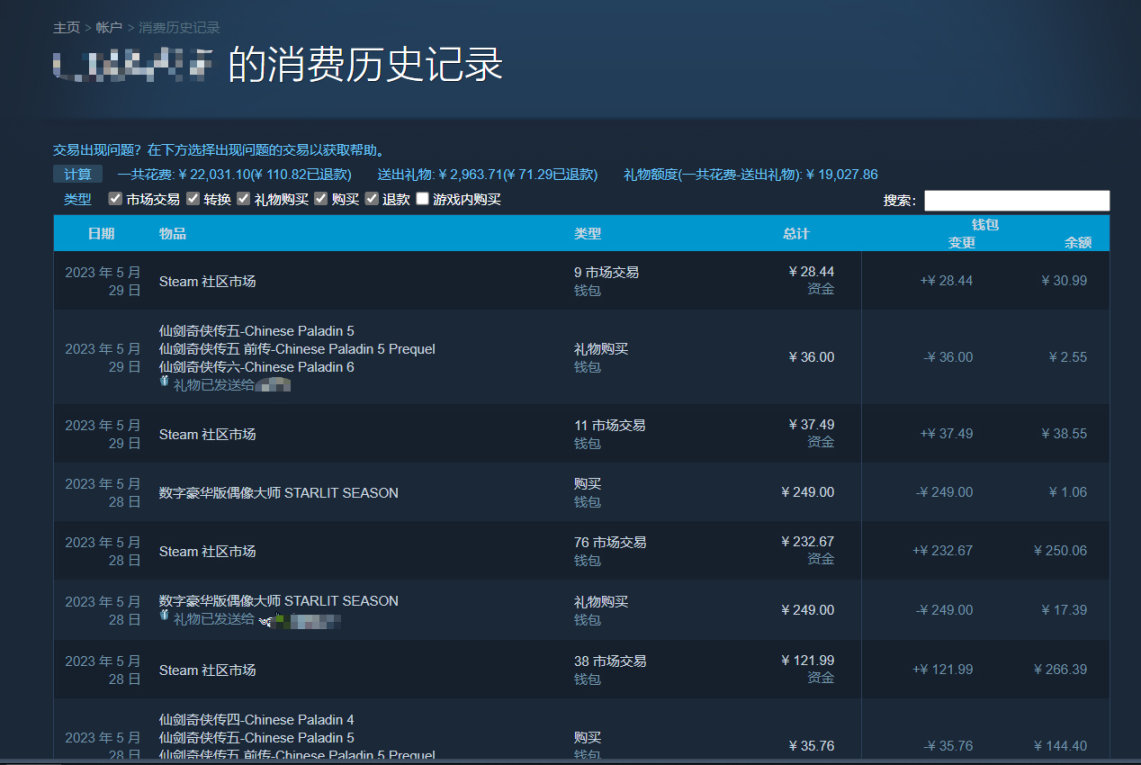Click the -¥ 249.00 change beside ¥ 1.06
1141x765 pixels.
pyautogui.click(x=944, y=493)
